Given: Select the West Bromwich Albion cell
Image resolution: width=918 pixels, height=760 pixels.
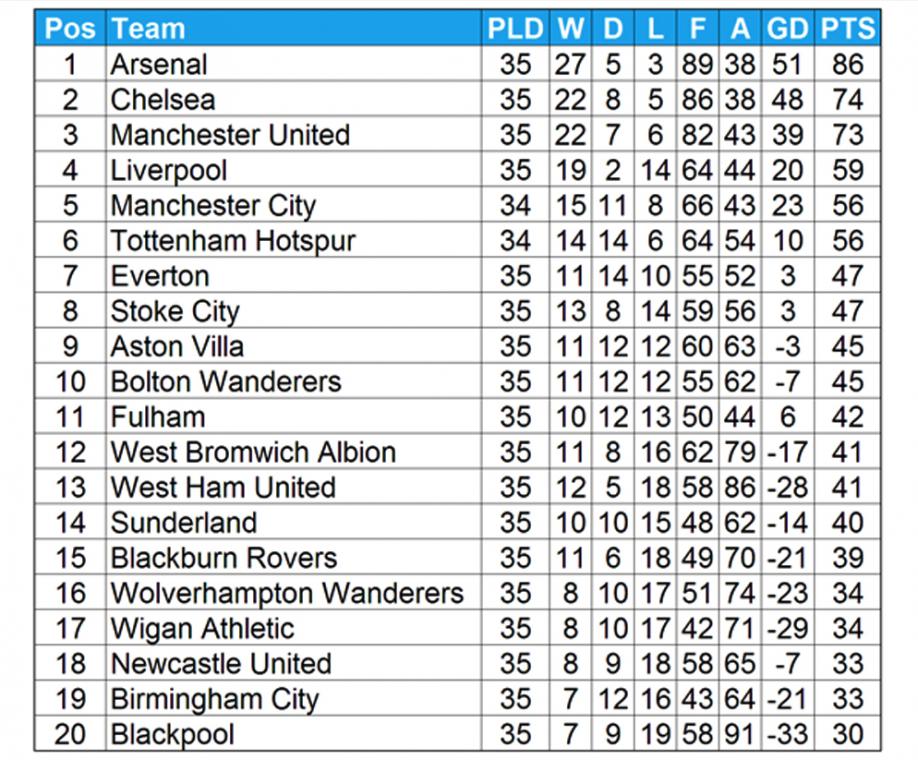Looking at the screenshot, I should pos(294,451).
